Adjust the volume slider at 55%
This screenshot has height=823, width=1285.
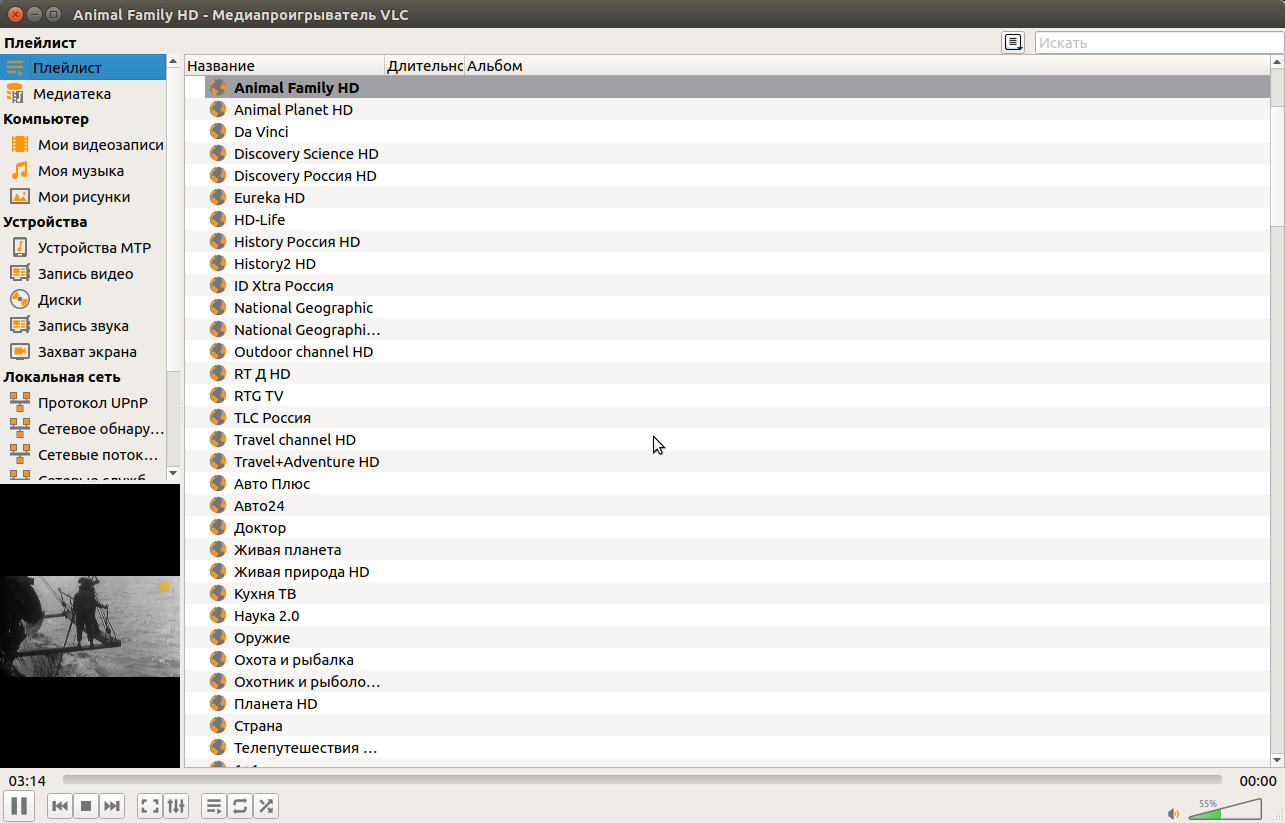(1225, 809)
